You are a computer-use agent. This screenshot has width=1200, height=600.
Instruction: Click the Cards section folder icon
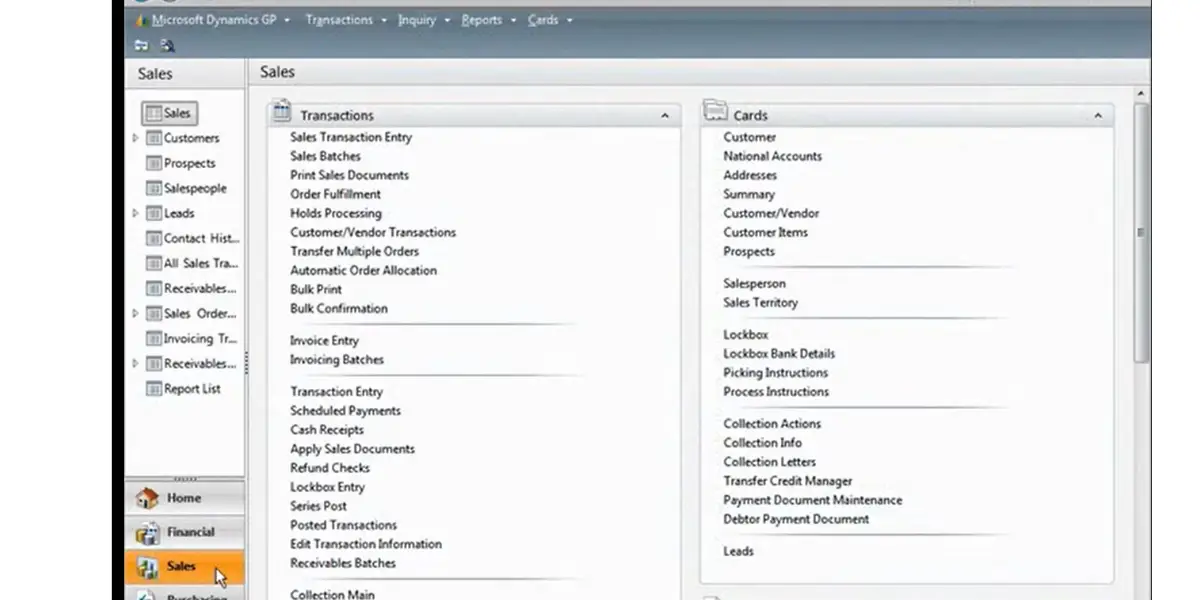tap(715, 111)
